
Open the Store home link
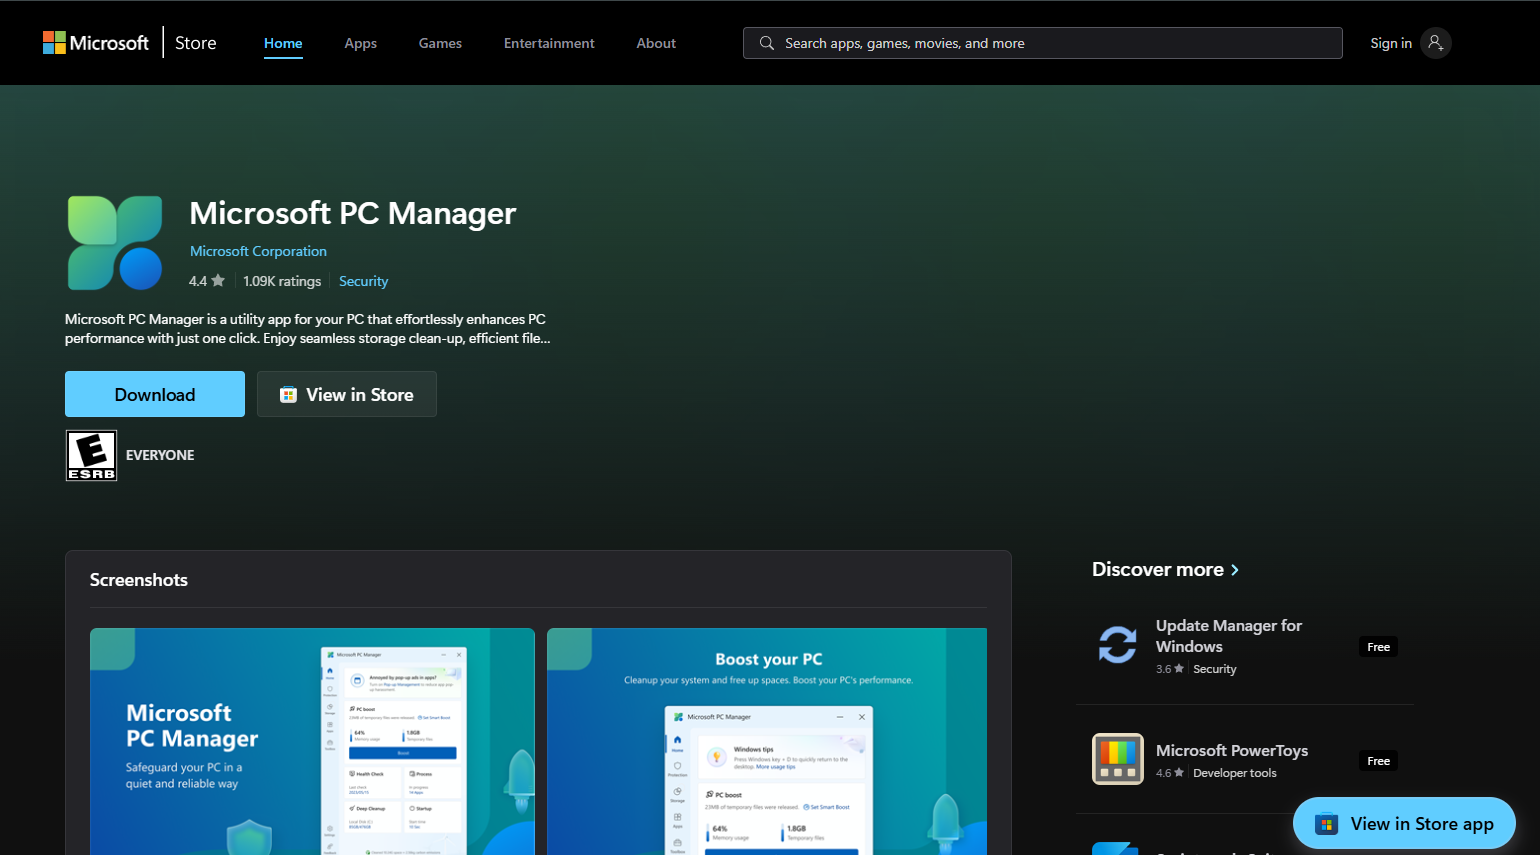tap(195, 43)
